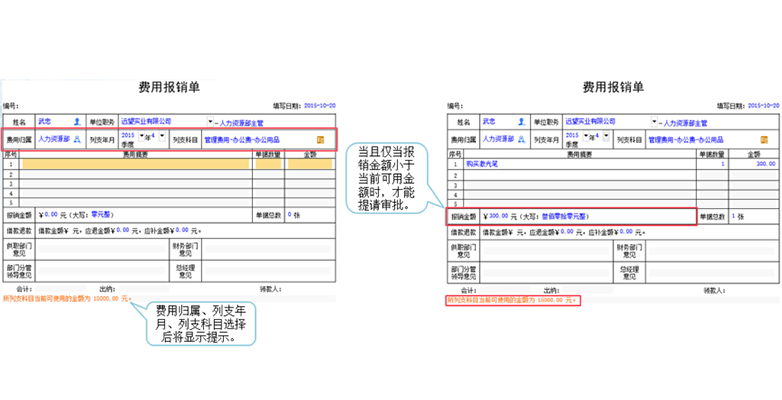
Task: Expand the 2015 year dropdown in left form
Action: pyautogui.click(x=143, y=136)
